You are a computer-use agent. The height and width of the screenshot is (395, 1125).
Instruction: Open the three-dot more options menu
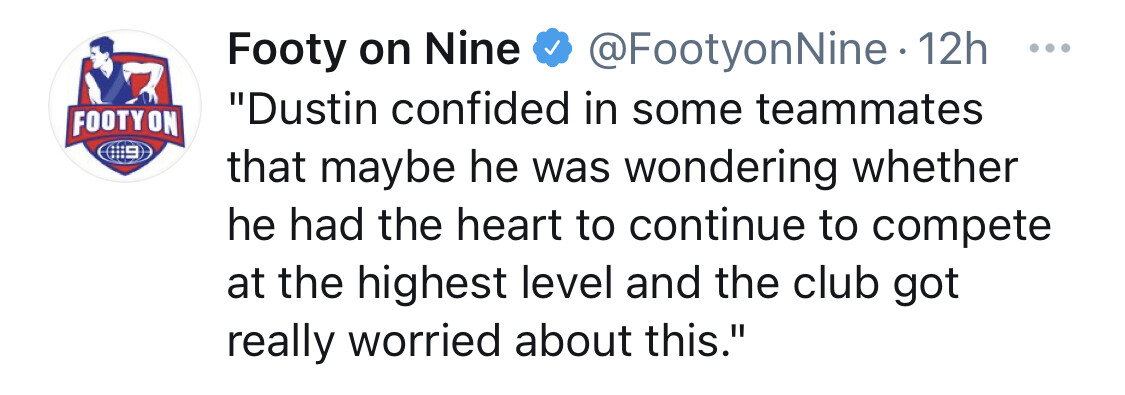(1050, 49)
